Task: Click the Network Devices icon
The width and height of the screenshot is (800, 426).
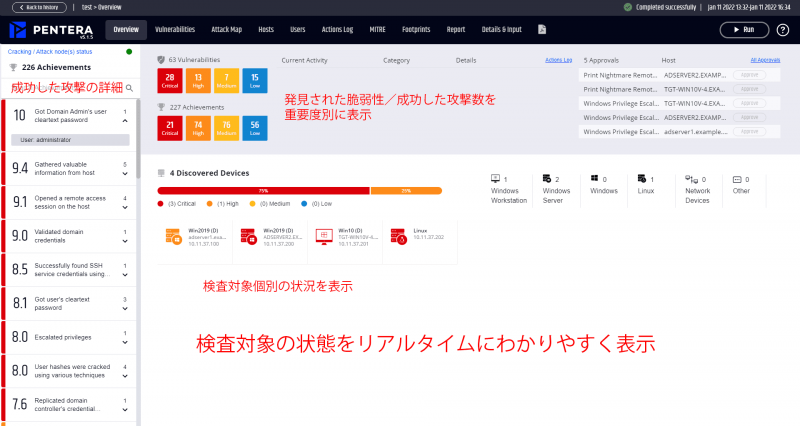Action: pyautogui.click(x=691, y=179)
